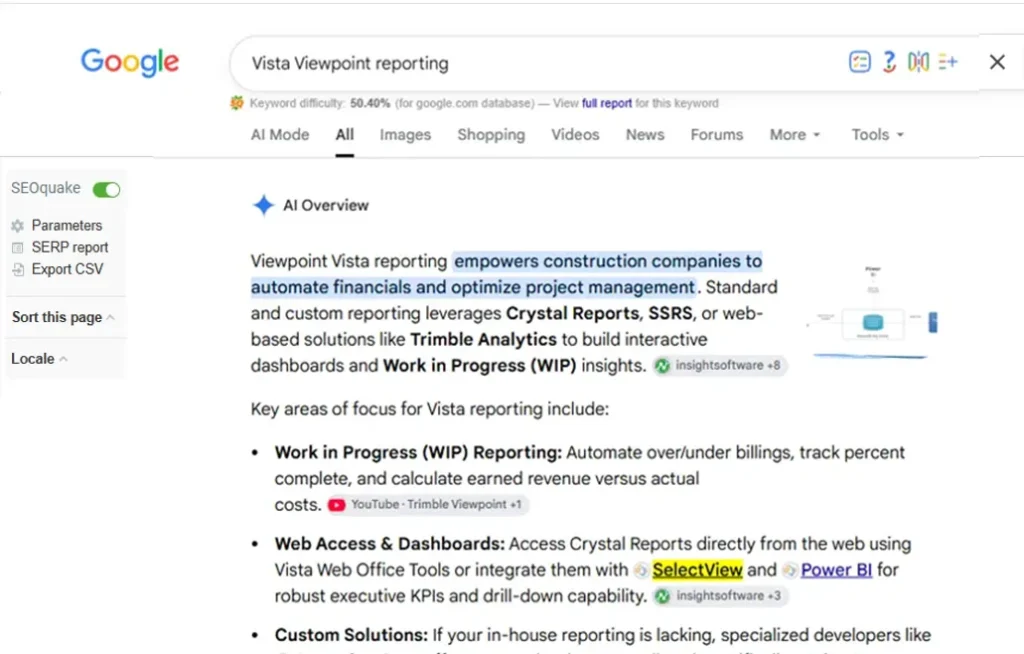Open the first SEO extension icon in search bar
1024x654 pixels.
coord(859,62)
